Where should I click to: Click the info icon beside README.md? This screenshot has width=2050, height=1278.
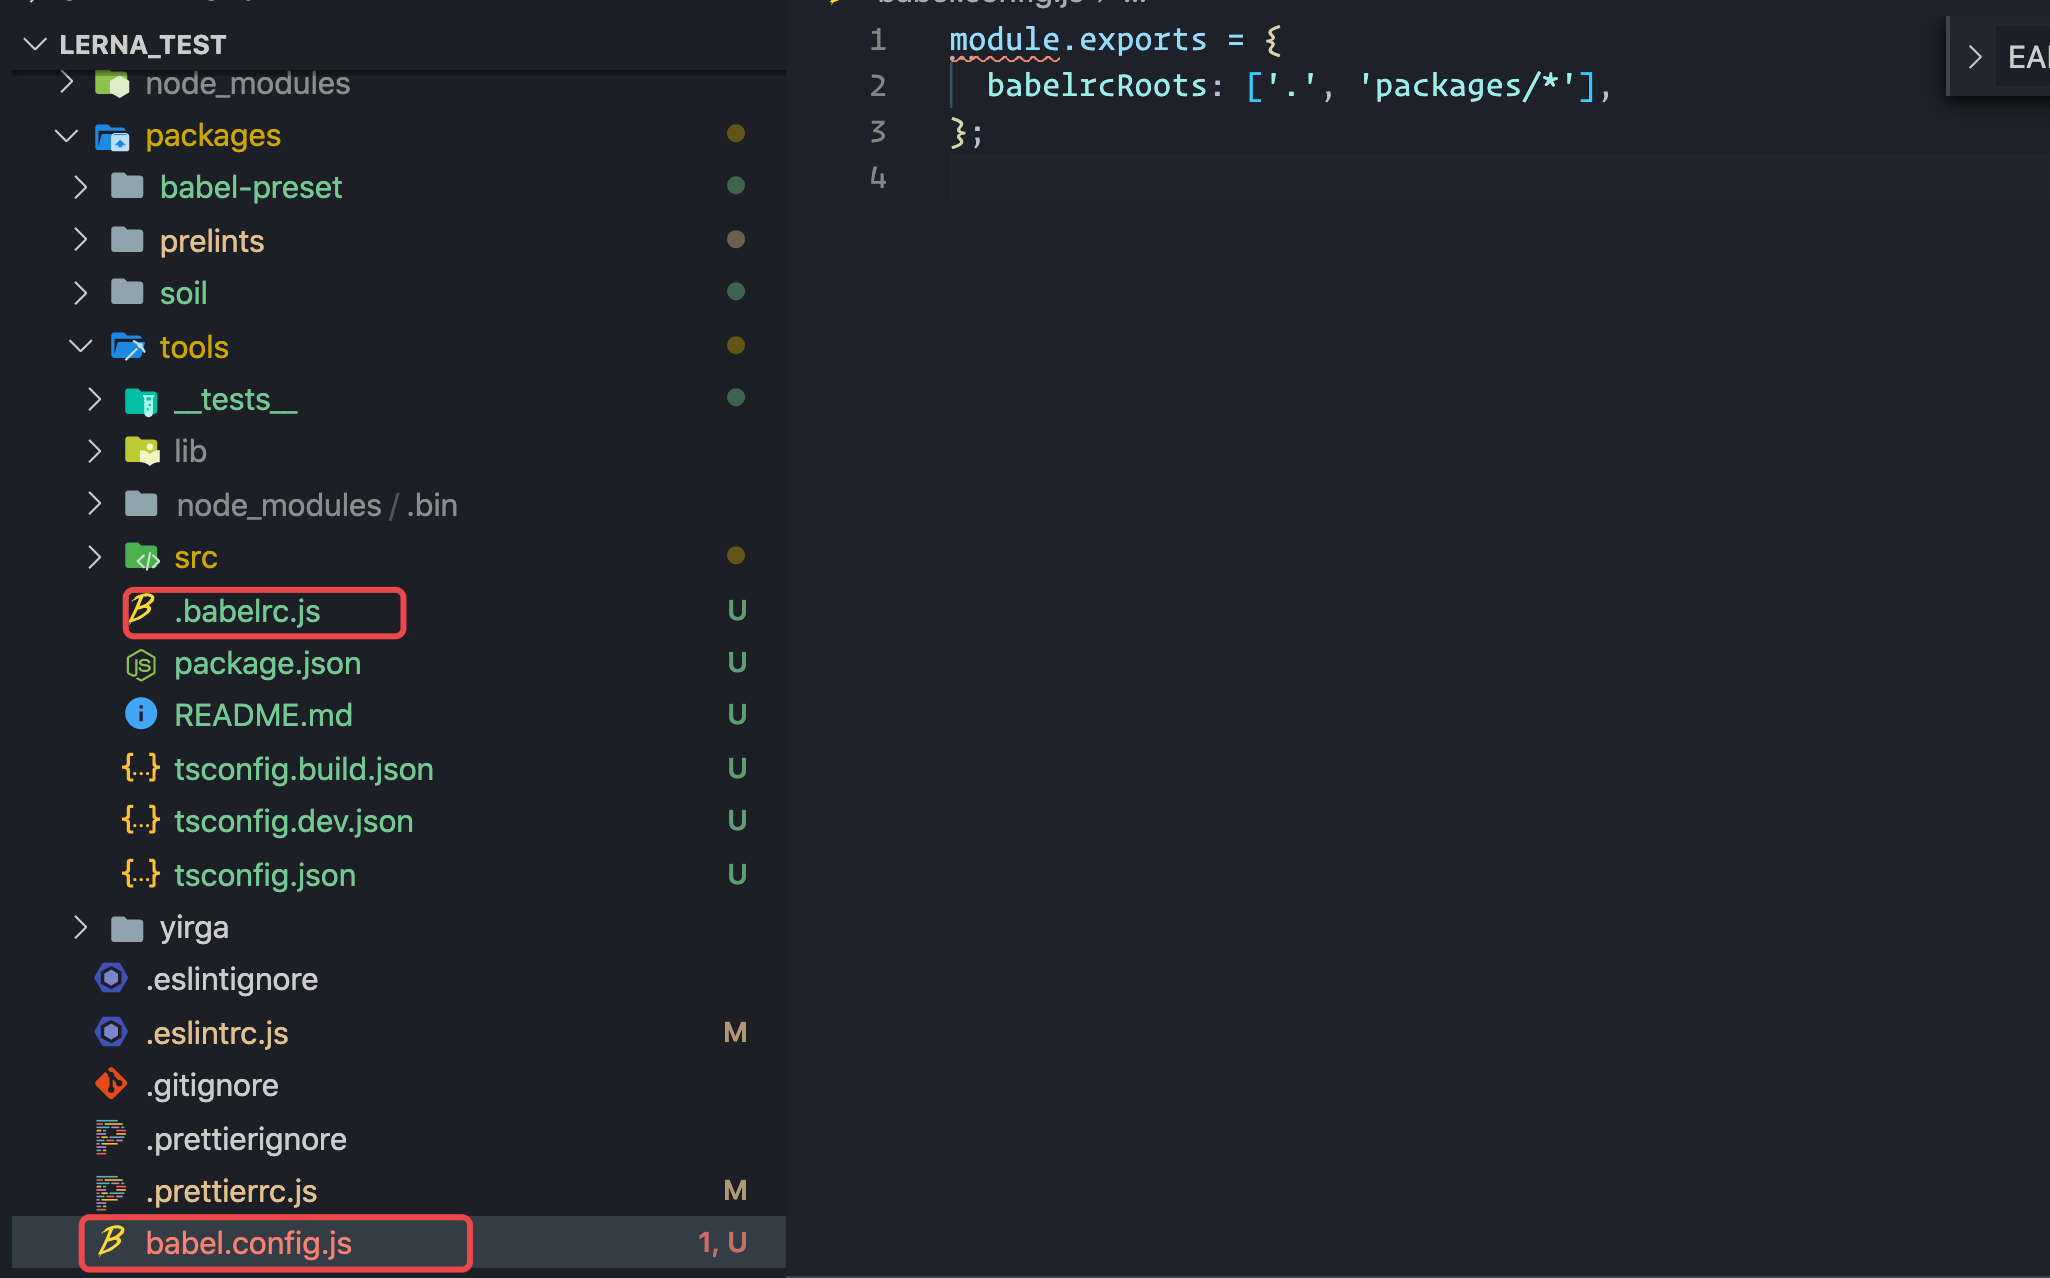(140, 714)
